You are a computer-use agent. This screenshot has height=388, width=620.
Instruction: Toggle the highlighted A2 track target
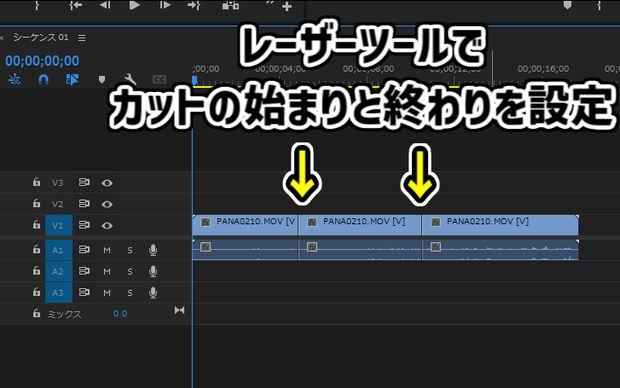(59, 271)
